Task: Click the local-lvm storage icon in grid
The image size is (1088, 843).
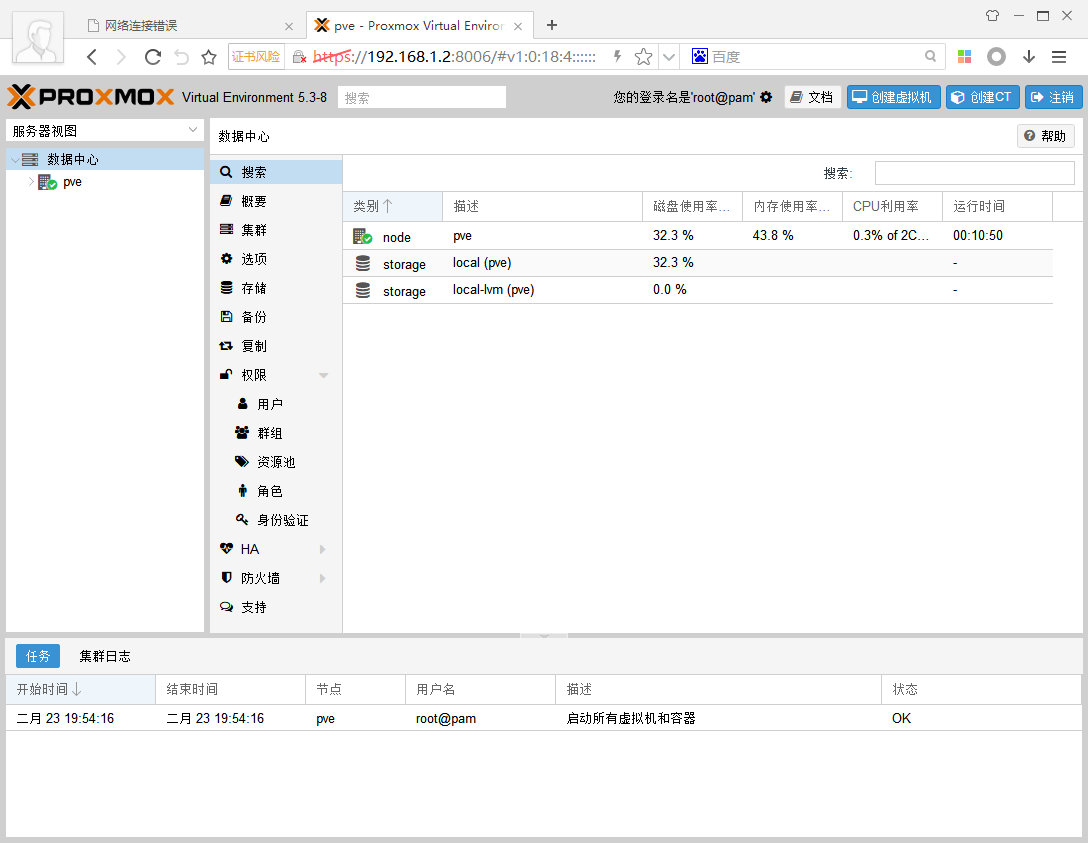Action: click(362, 290)
